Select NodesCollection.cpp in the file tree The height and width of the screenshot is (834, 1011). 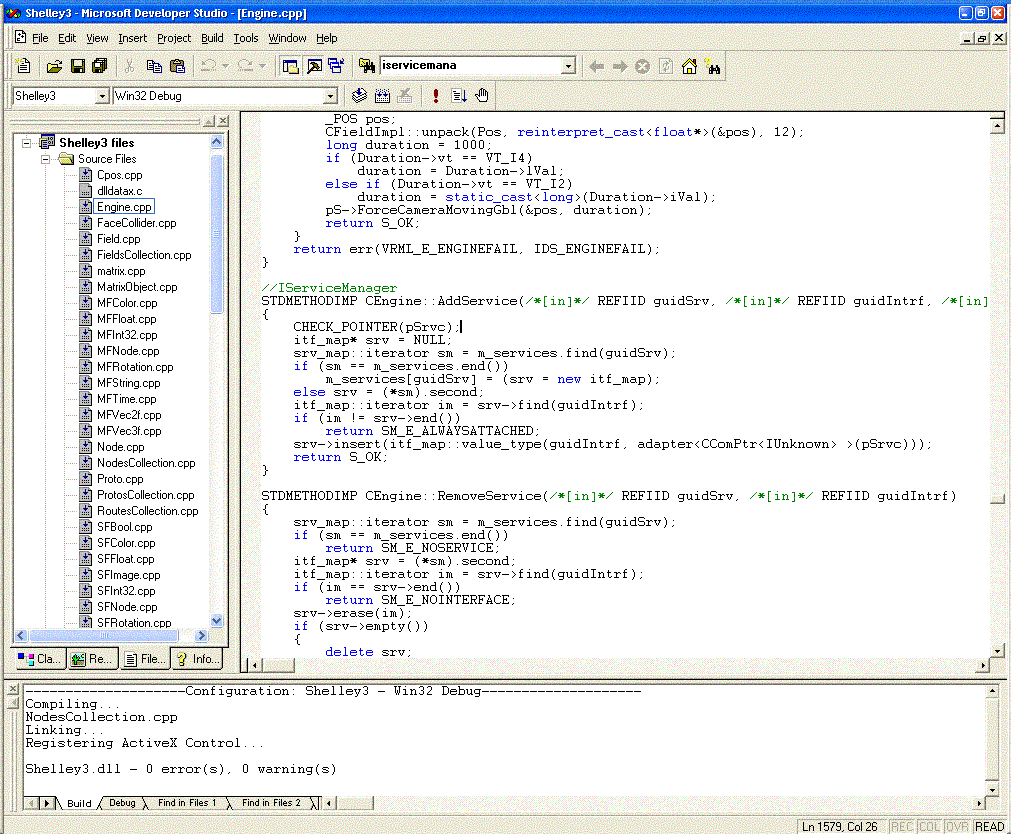pyautogui.click(x=146, y=462)
